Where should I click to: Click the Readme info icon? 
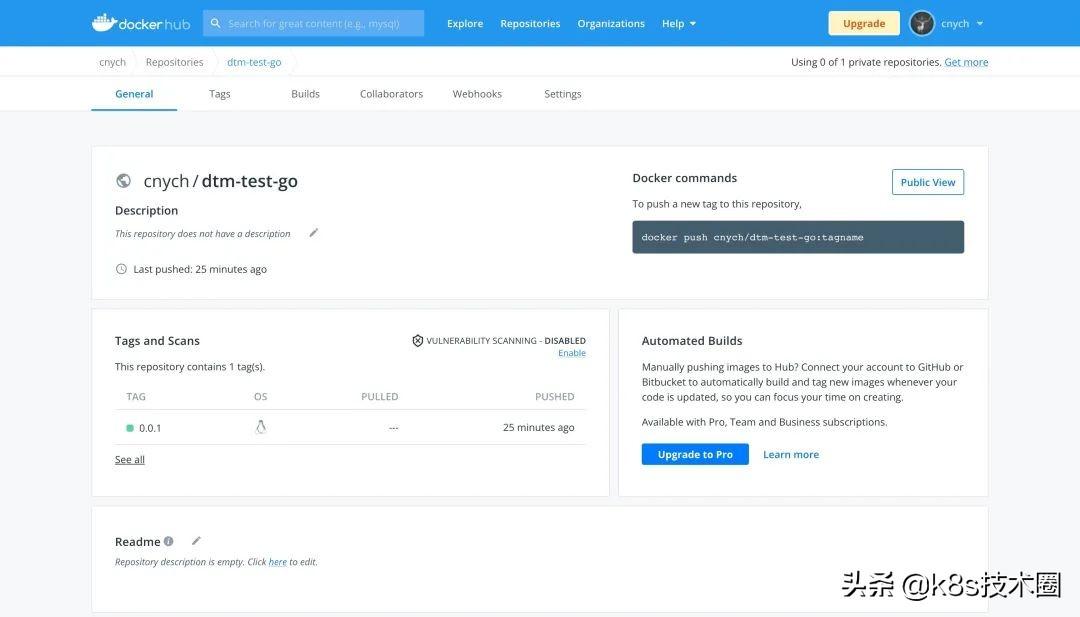[x=169, y=541]
